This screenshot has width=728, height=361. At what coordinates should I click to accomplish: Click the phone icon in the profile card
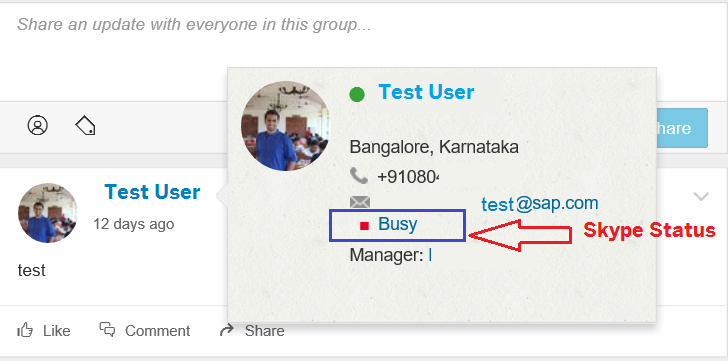358,176
